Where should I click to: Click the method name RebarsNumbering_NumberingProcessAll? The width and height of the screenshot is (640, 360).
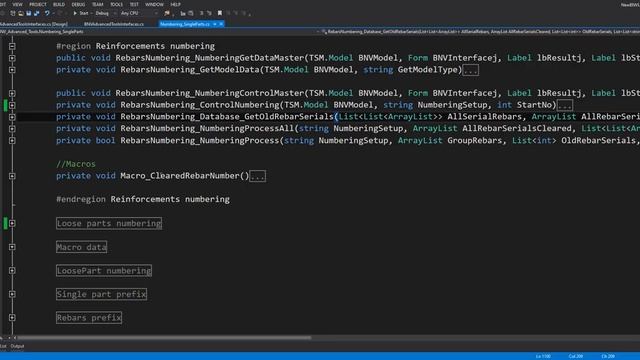point(207,129)
